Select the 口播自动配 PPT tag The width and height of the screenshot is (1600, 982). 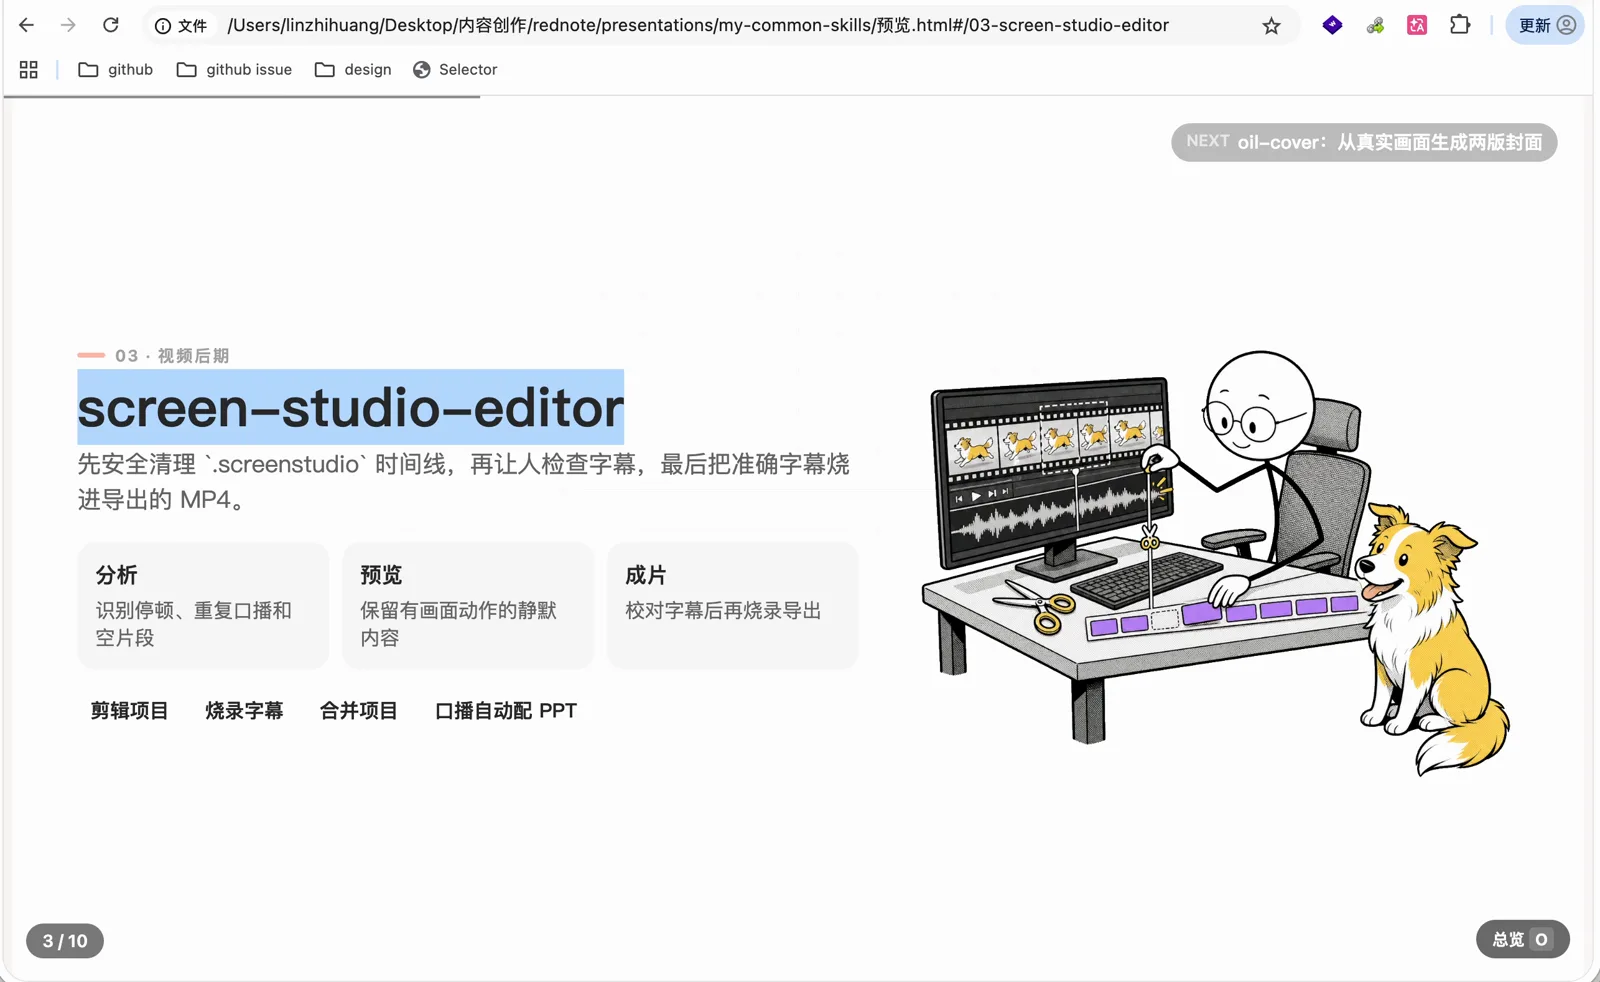(506, 711)
